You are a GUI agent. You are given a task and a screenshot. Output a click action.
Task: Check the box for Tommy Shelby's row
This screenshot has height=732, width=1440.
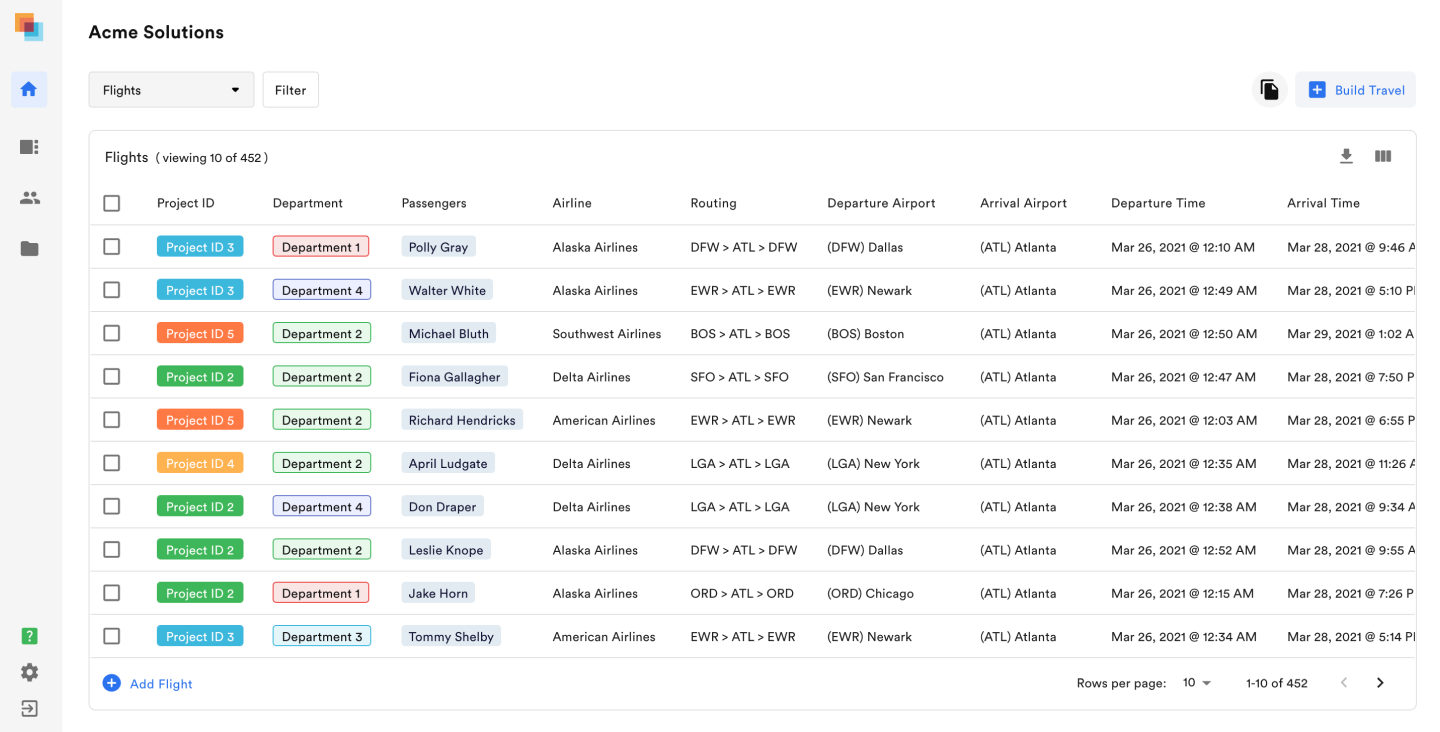[x=112, y=636]
